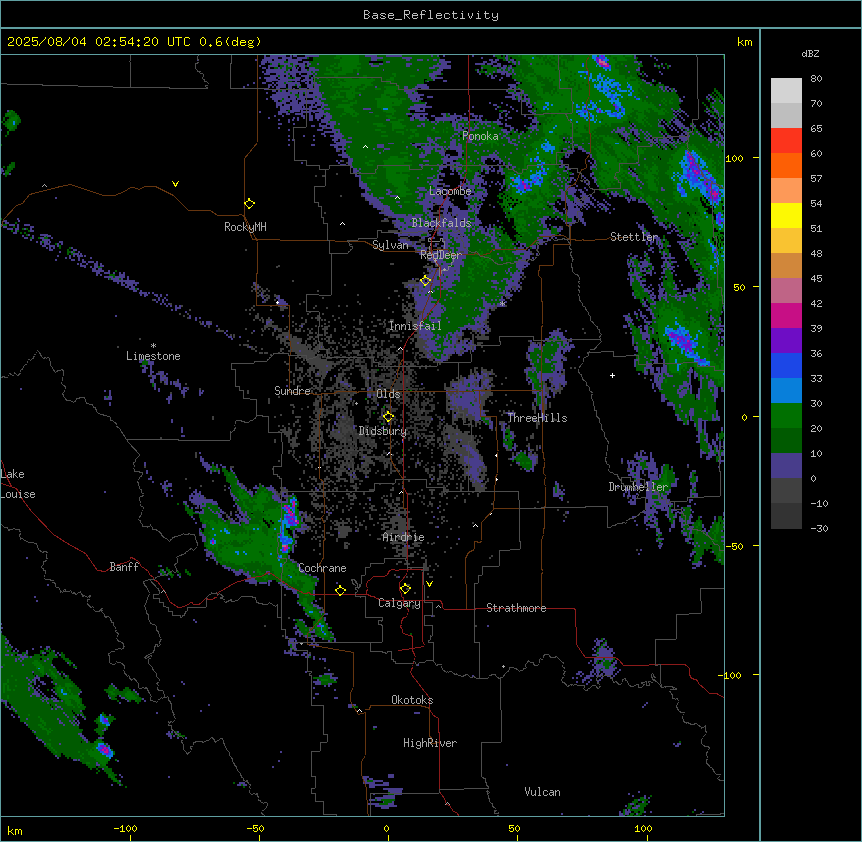862x842 pixels.
Task: Click the Sylvan label
Action: 390,245
